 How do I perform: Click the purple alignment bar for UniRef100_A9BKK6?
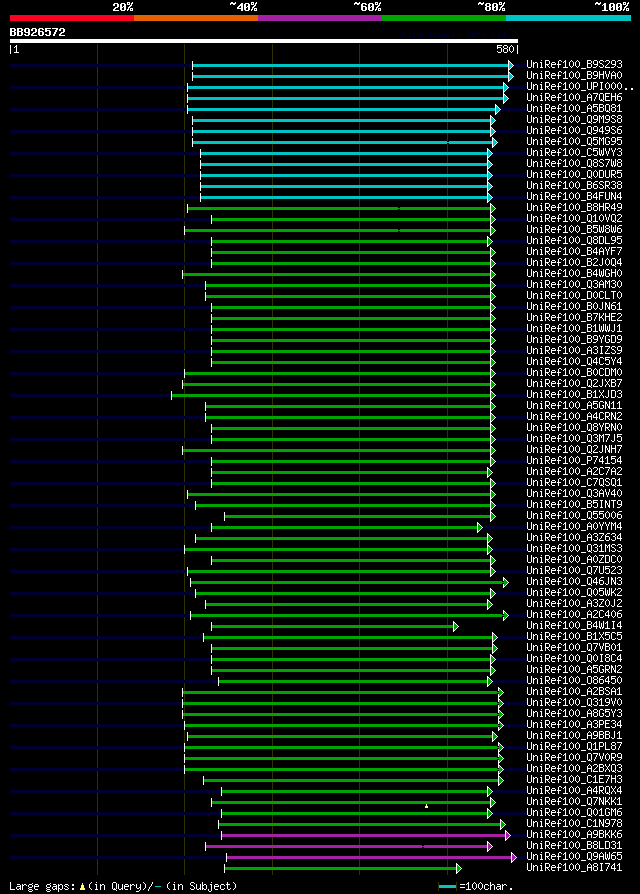tap(364, 836)
